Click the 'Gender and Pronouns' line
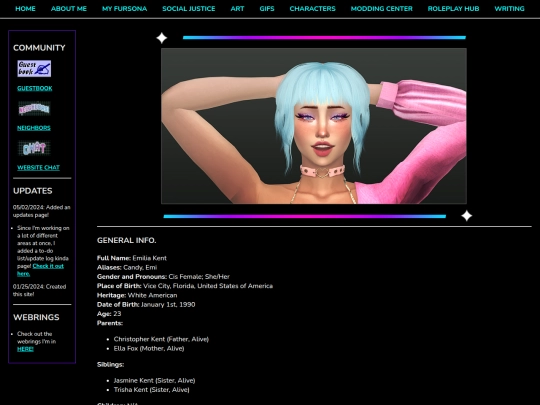540x405 pixels. click(x=163, y=277)
